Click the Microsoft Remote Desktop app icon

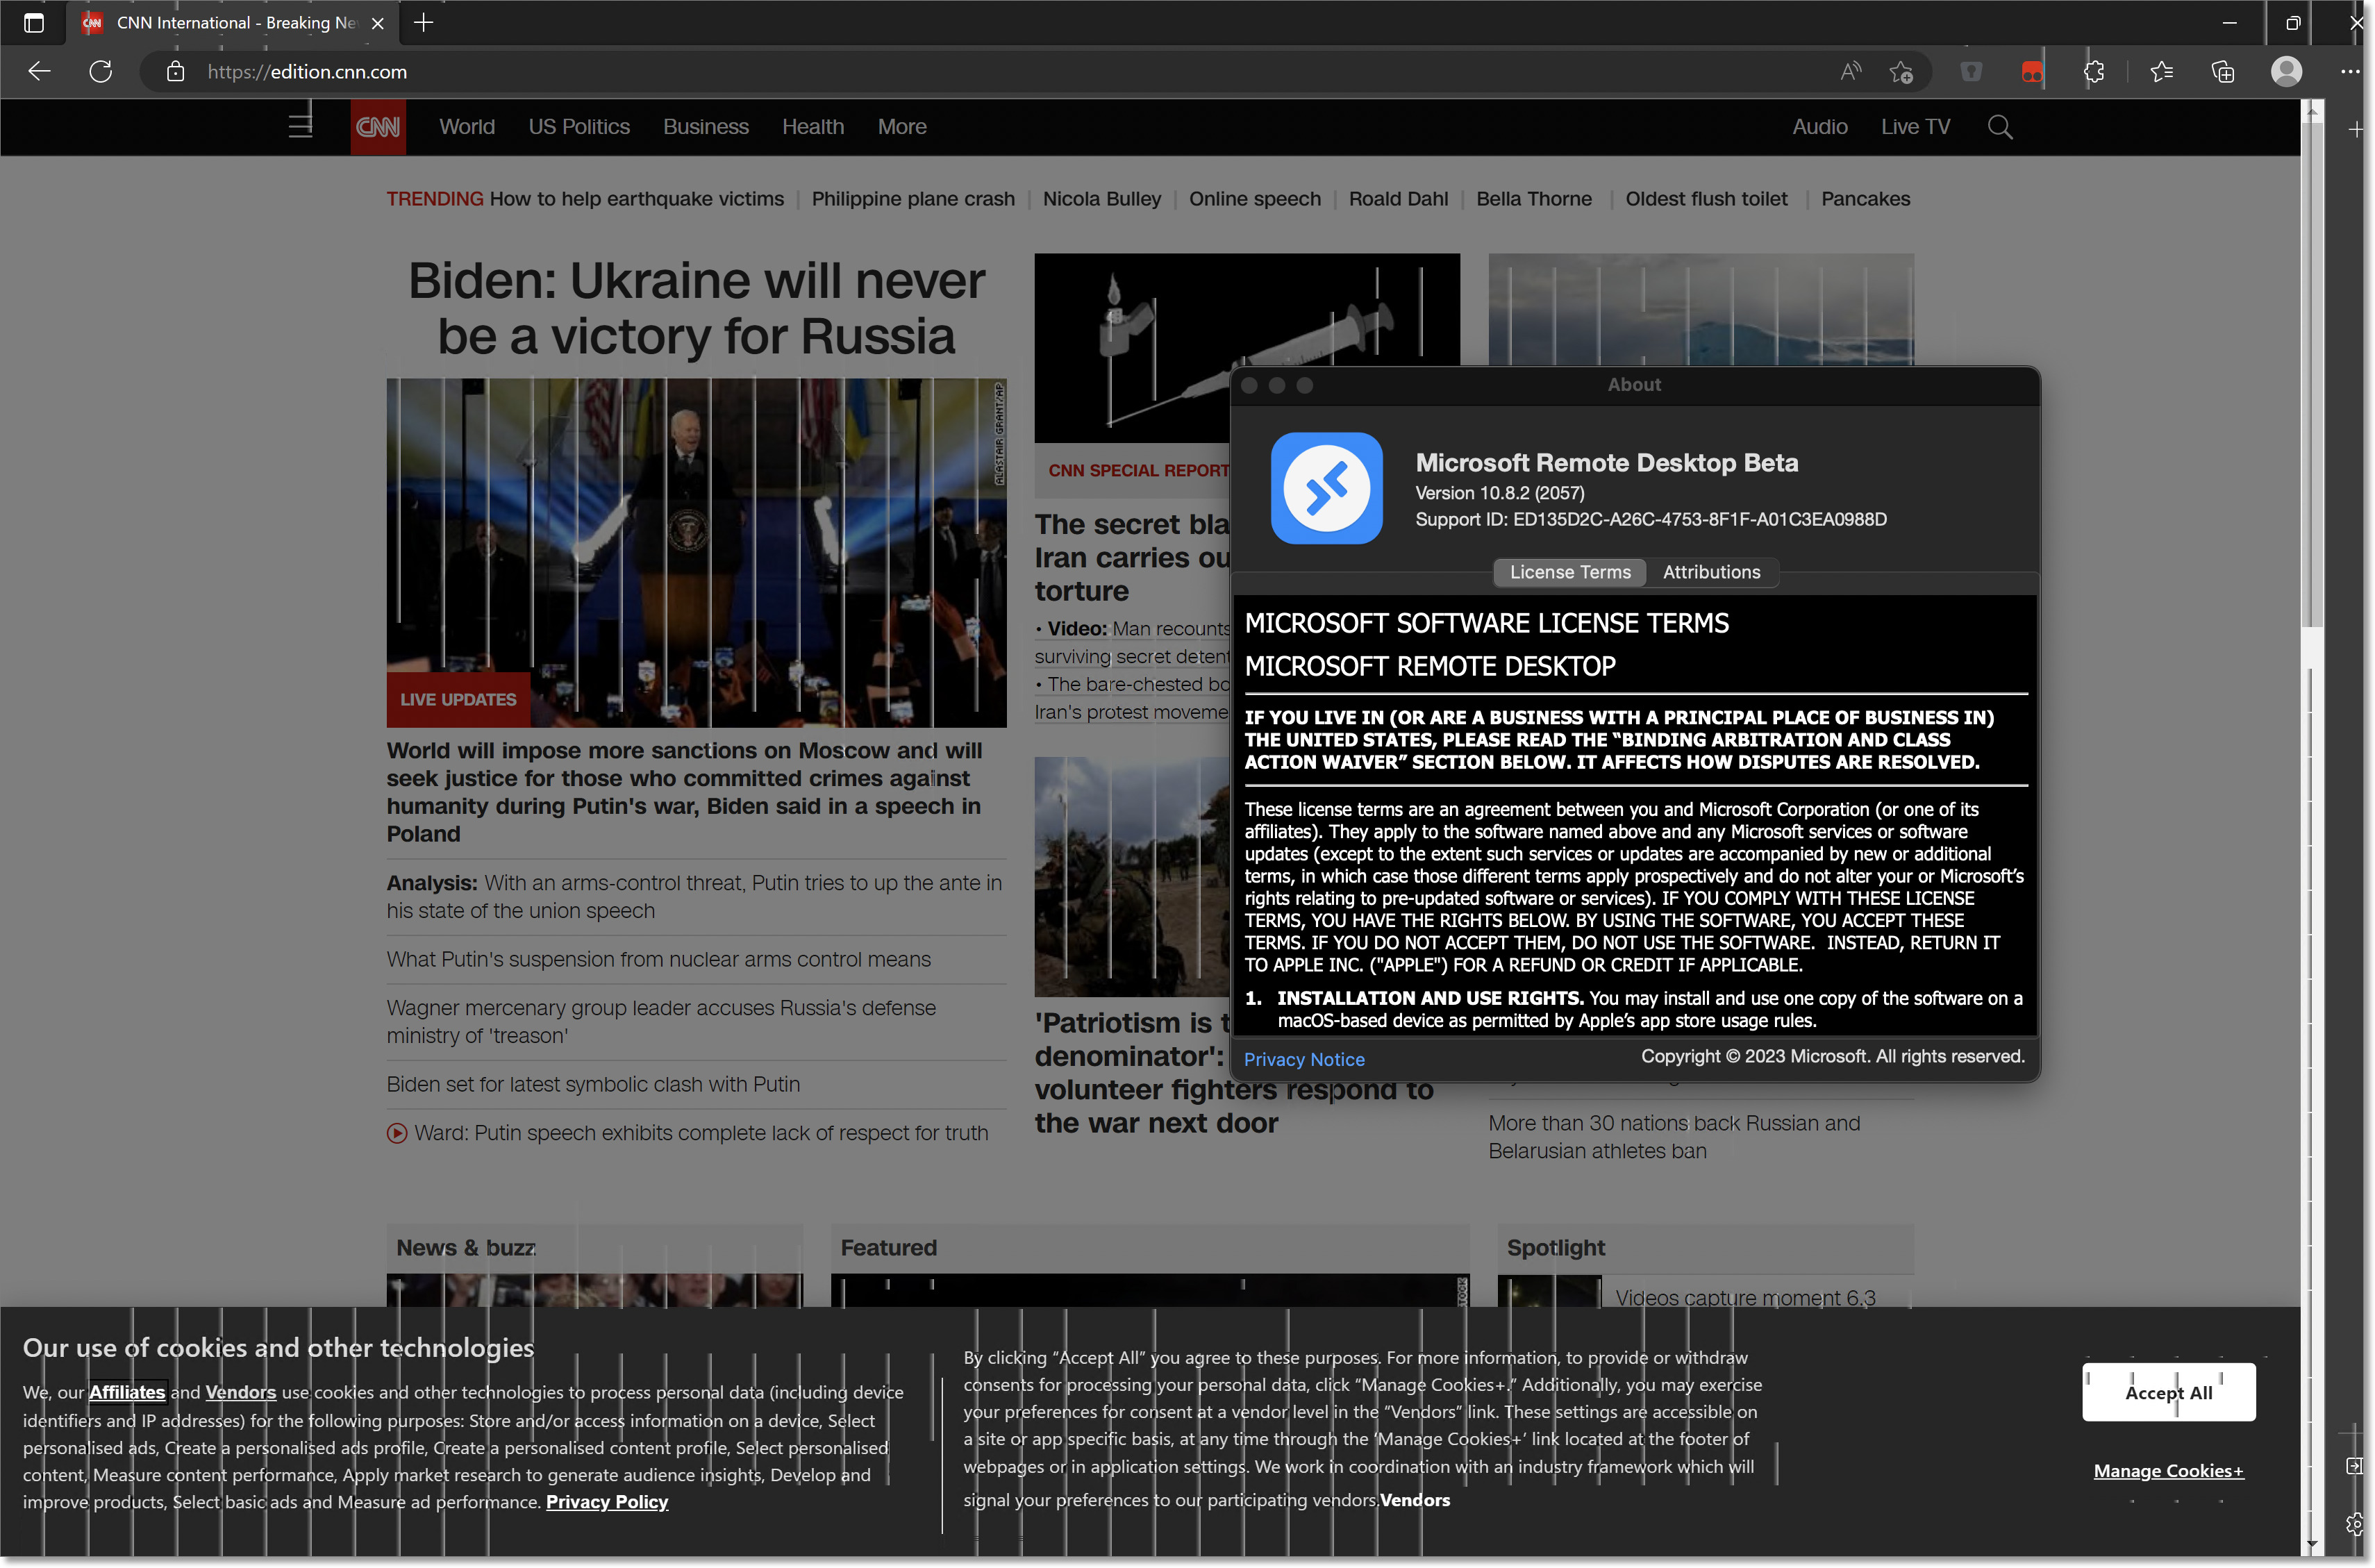(1326, 488)
